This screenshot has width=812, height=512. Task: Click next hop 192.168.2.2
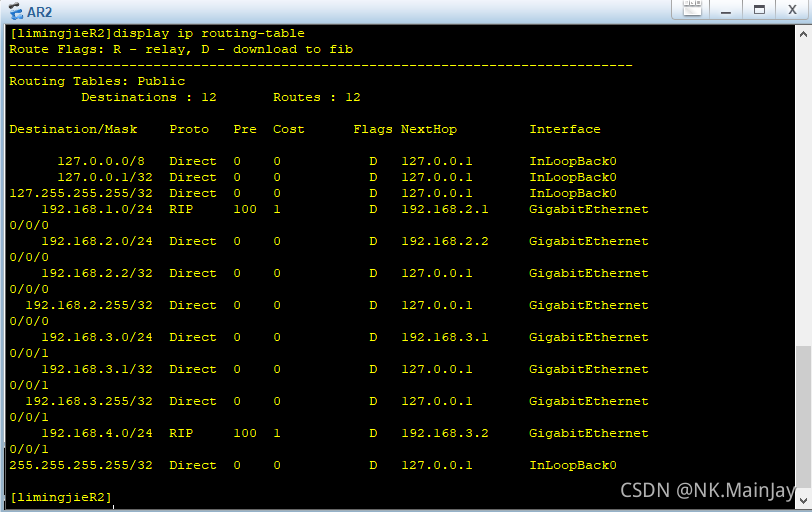tap(445, 241)
